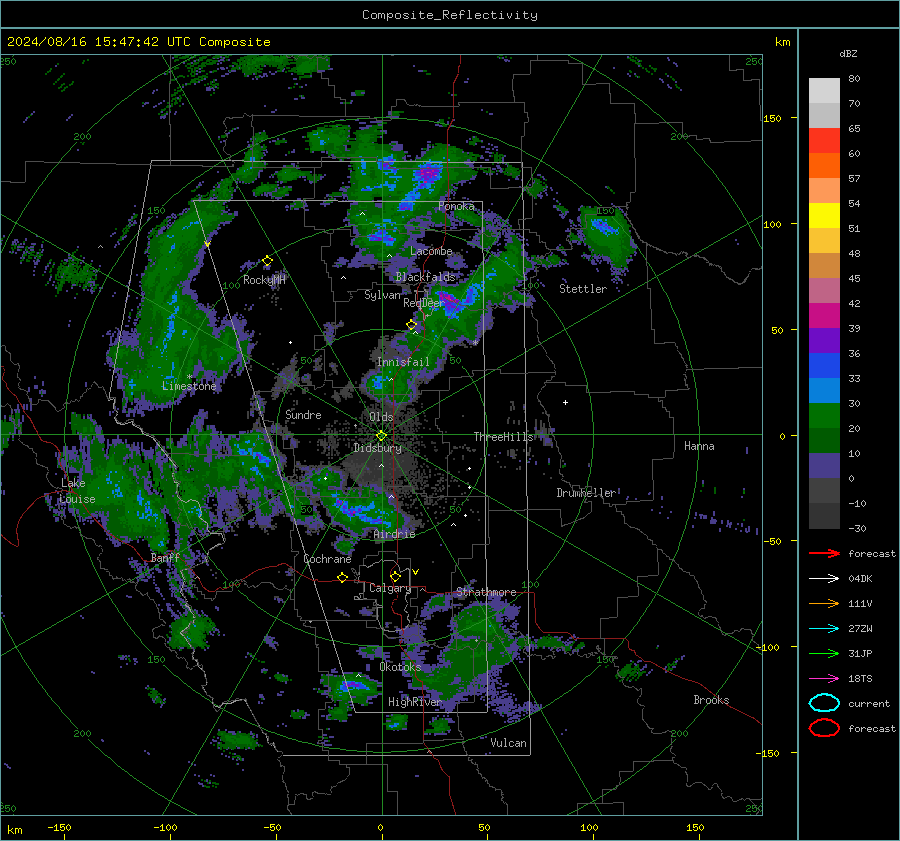Click the red 60-65 dBZ color swatch

click(x=824, y=141)
